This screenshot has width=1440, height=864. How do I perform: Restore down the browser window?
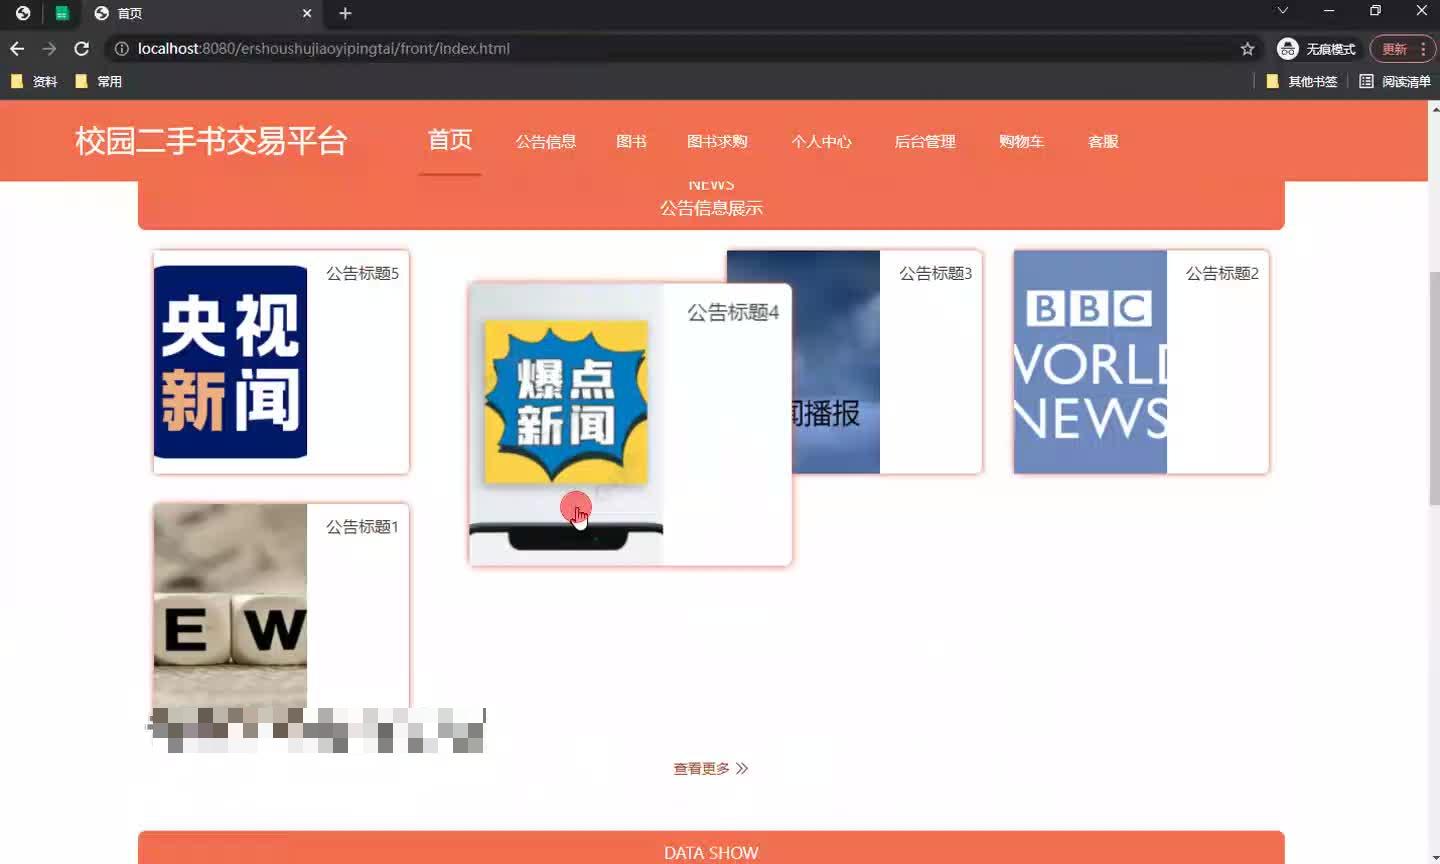coord(1375,11)
